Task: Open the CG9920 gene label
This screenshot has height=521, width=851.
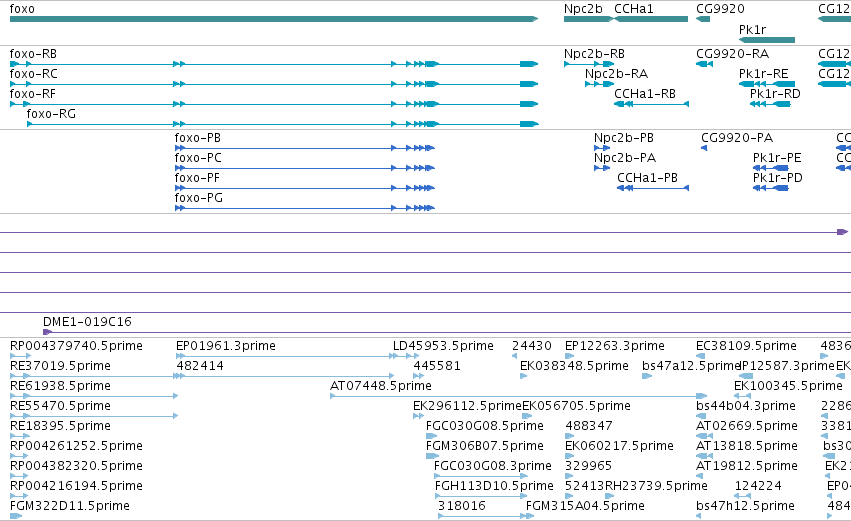Action: pos(720,9)
